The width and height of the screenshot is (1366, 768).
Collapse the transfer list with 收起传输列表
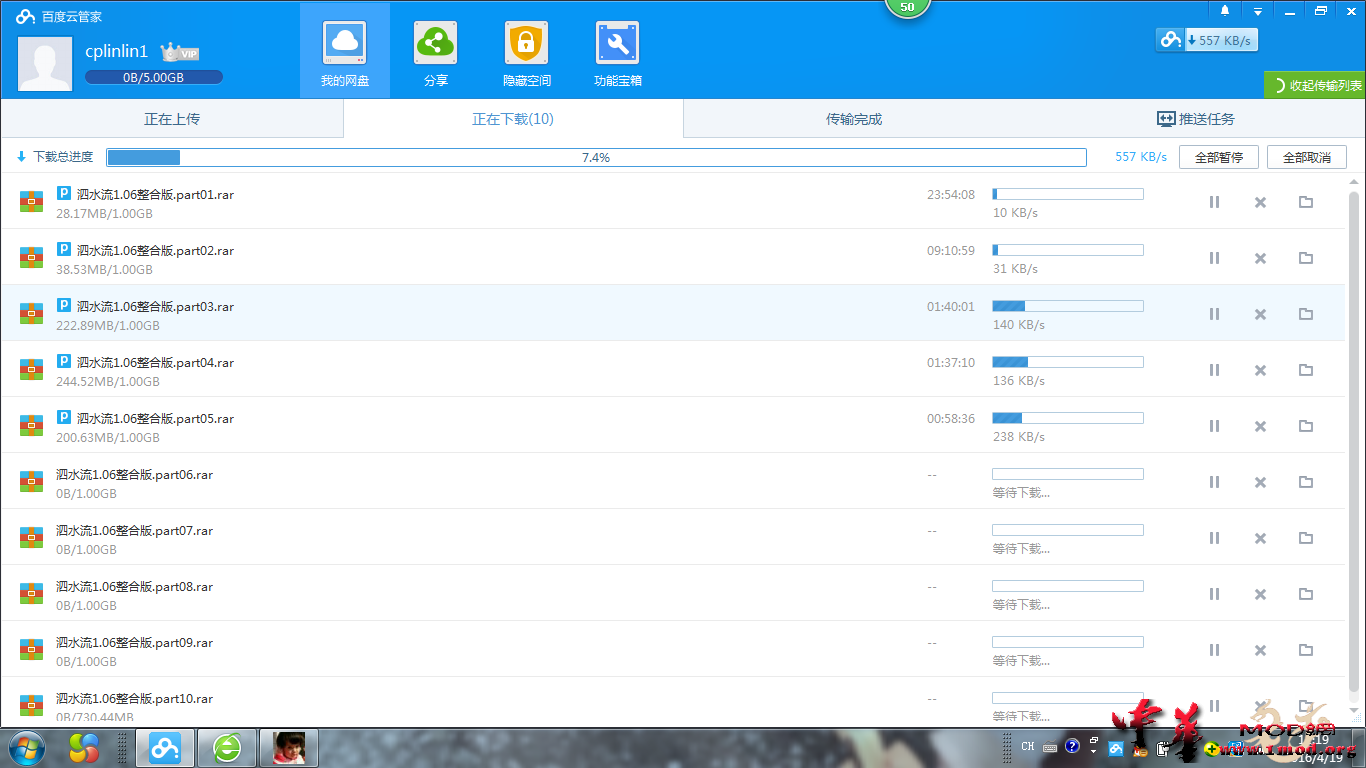coord(1316,85)
